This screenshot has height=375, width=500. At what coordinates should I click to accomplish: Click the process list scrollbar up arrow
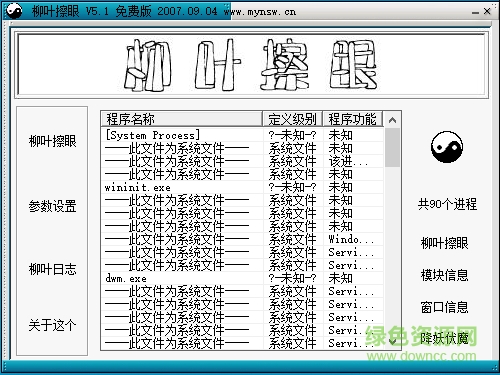tap(392, 120)
